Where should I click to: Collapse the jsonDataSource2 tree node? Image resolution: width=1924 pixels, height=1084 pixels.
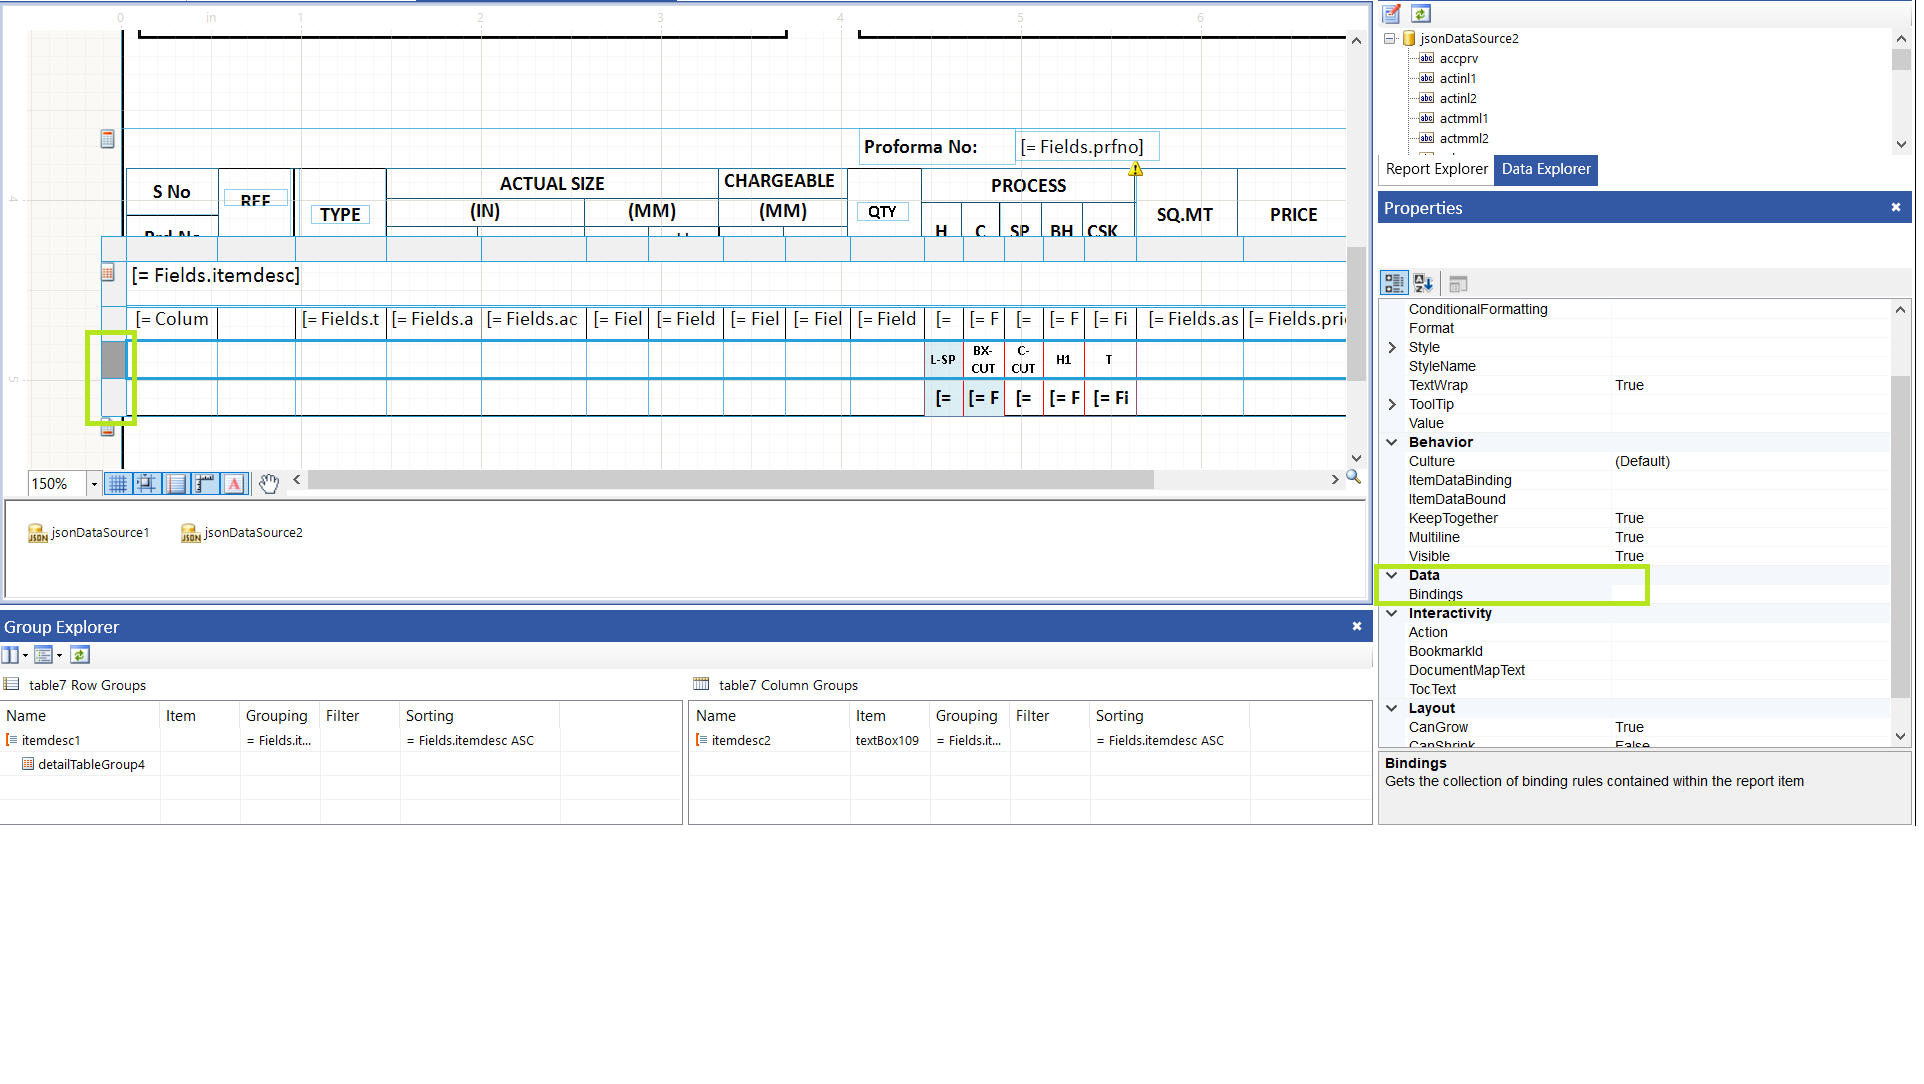click(x=1389, y=39)
